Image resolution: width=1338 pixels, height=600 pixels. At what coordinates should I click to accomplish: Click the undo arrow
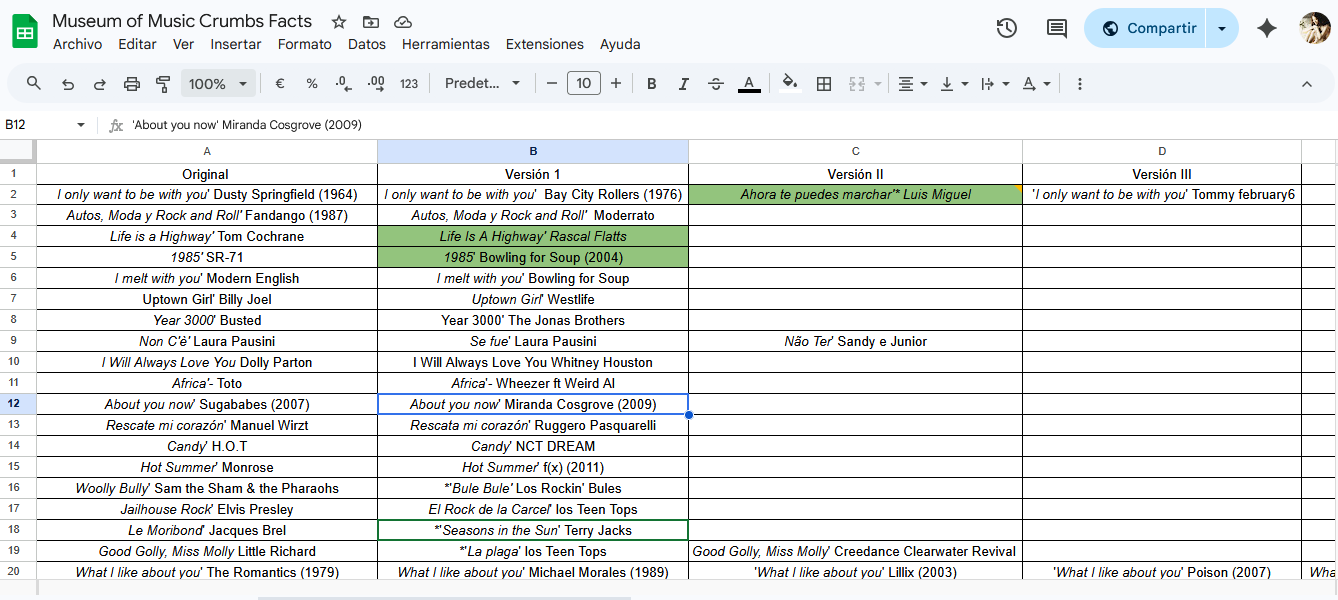tap(67, 84)
